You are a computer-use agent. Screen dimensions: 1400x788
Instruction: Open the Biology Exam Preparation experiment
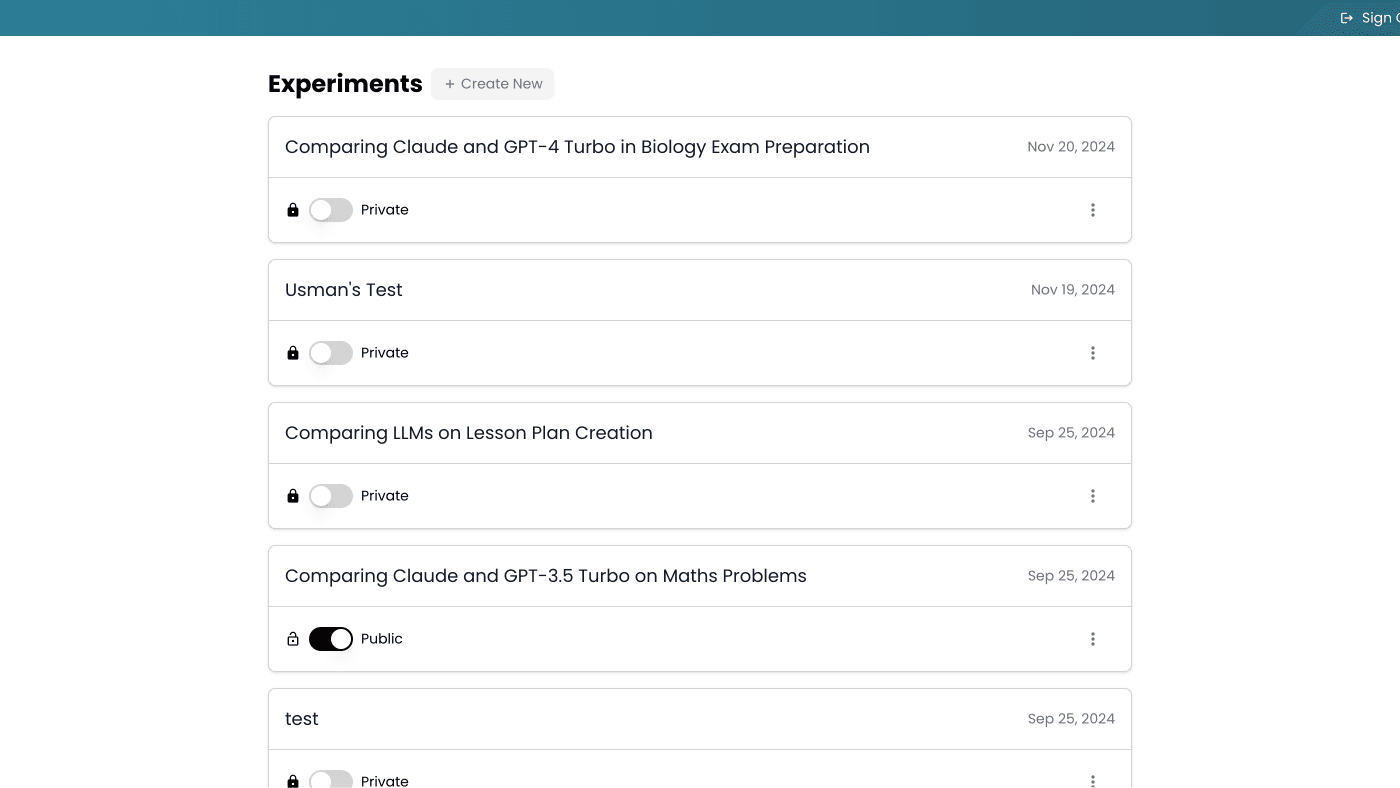577,147
